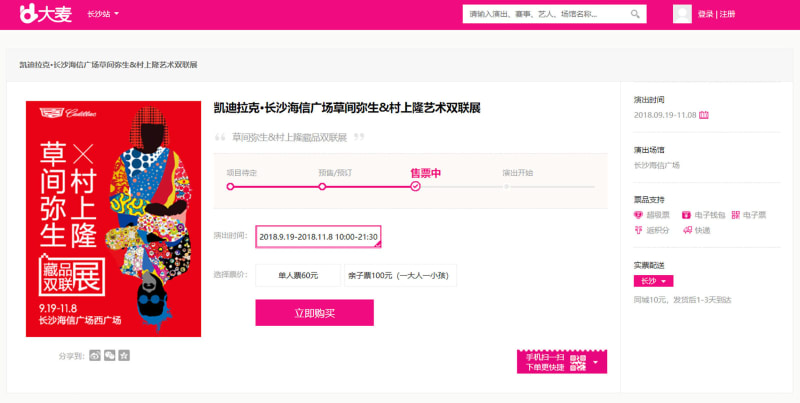
Task: Click the 草间弥生&村上隆藏品双联展 subtitle quote
Action: coord(289,137)
